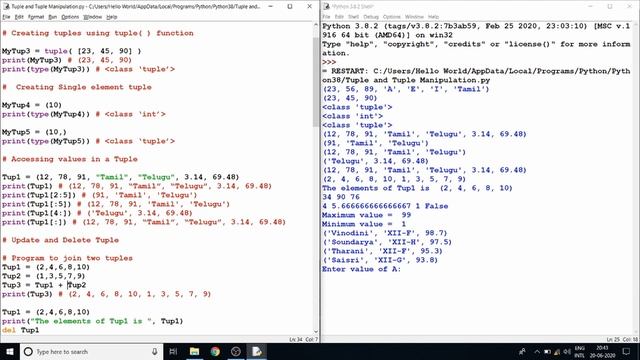Maximize the Python Shell window
Image resolution: width=640 pixels, height=360 pixels.
point(610,7)
